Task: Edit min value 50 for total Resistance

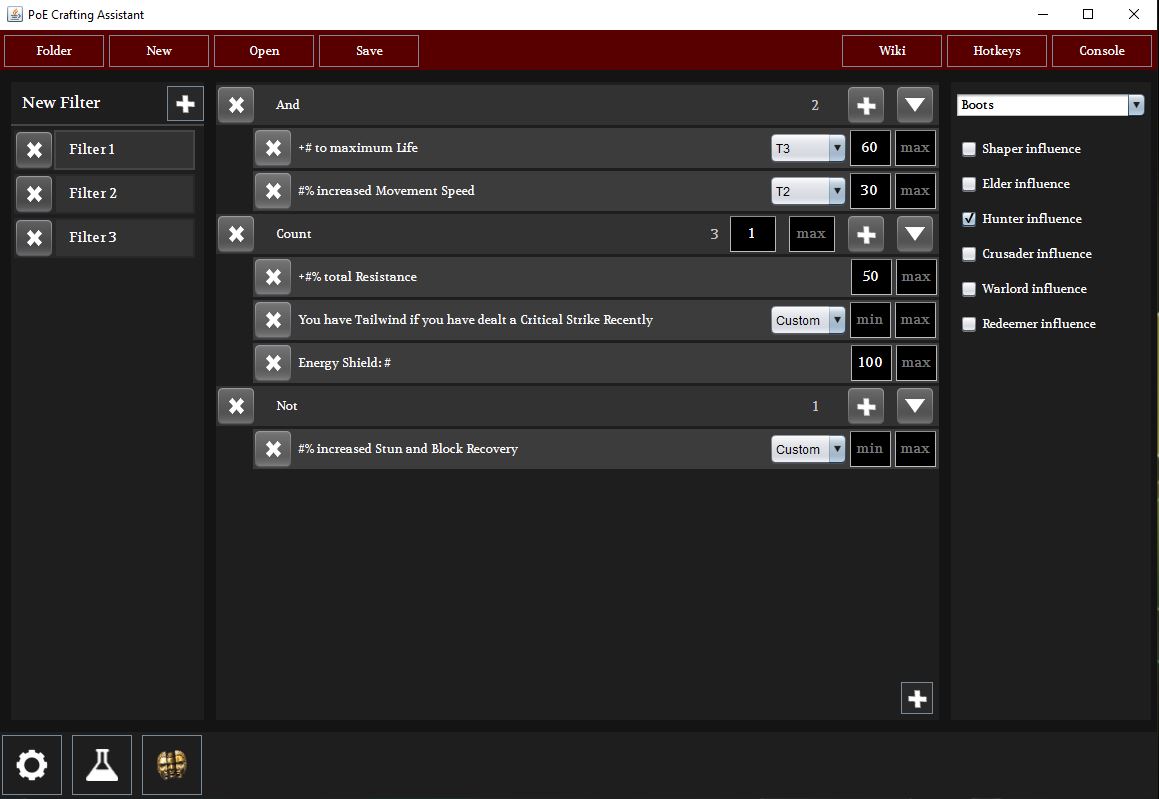Action: tap(871, 276)
